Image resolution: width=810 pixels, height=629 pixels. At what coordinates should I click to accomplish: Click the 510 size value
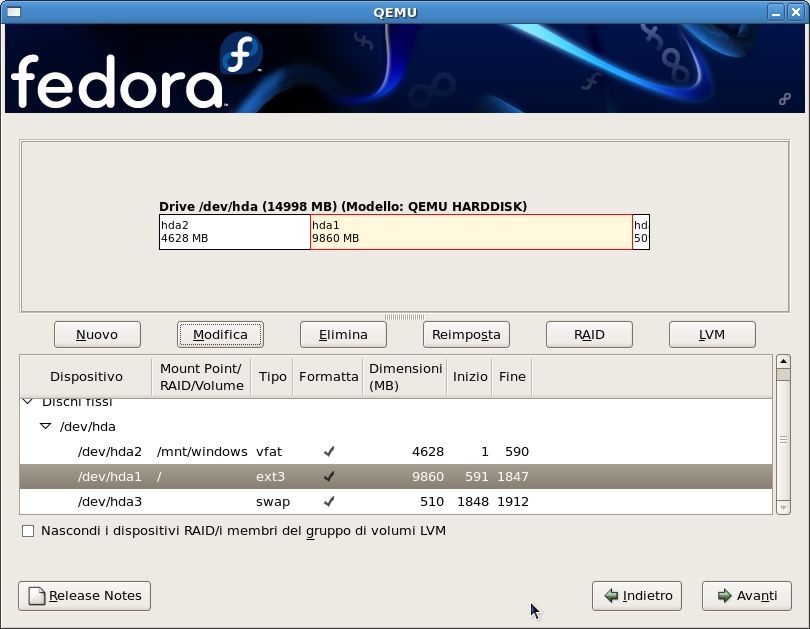point(432,501)
